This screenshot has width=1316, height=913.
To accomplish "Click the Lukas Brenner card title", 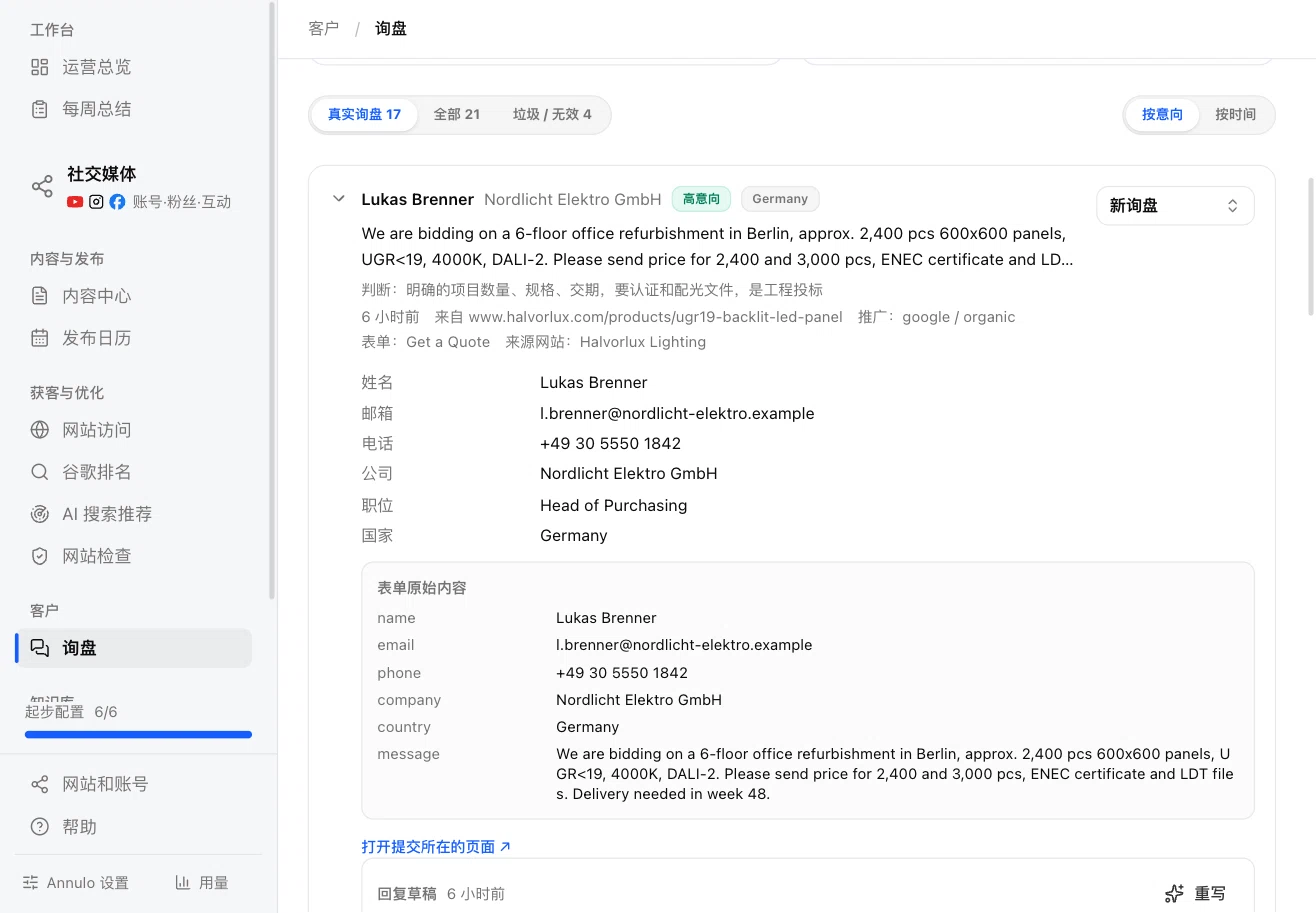I will pos(417,199).
